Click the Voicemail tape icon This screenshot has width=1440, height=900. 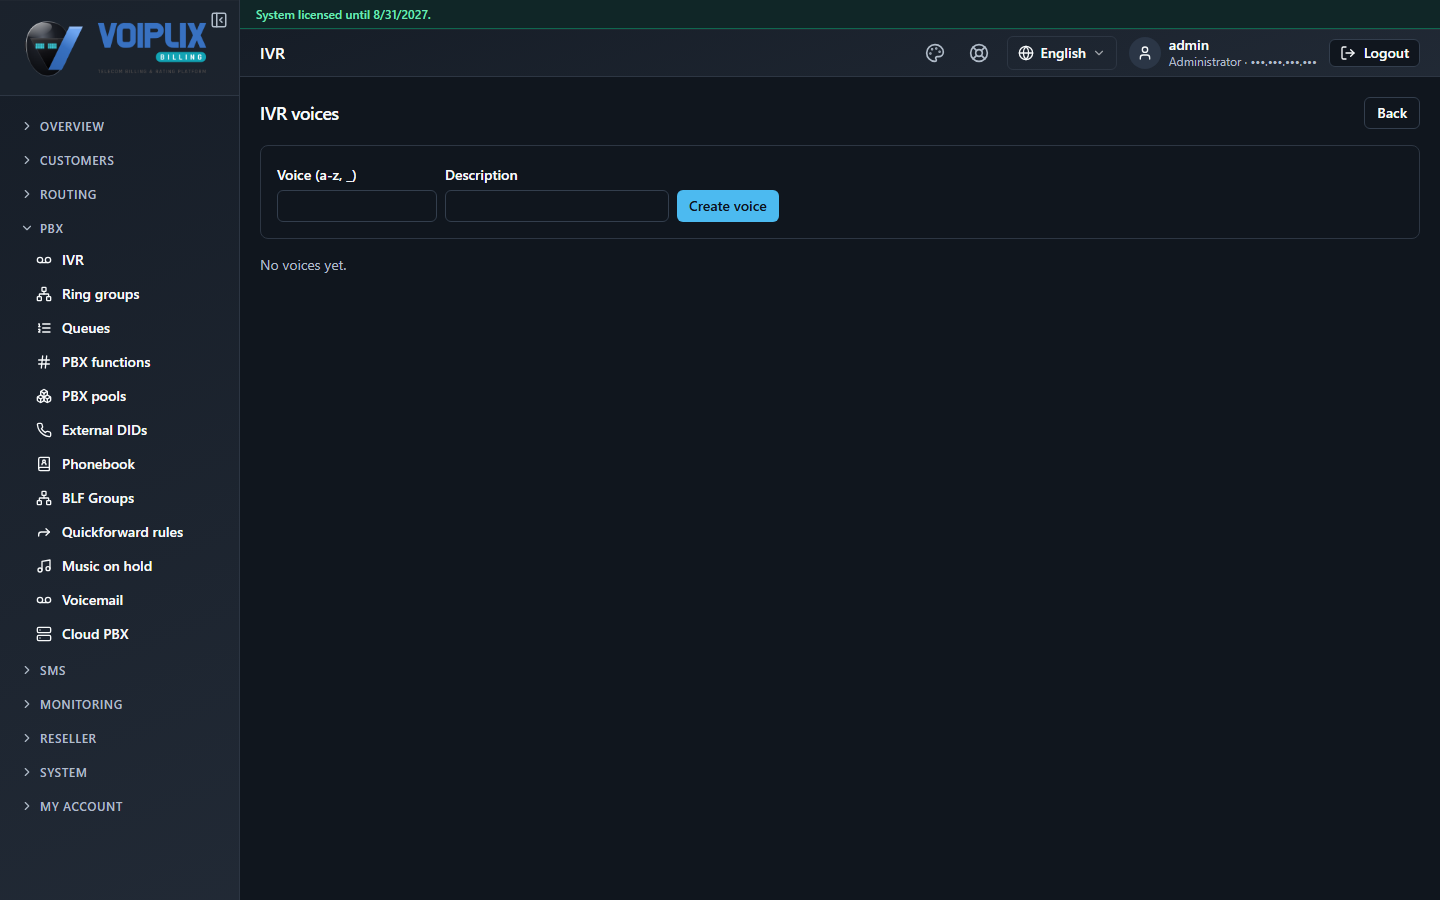(44, 600)
